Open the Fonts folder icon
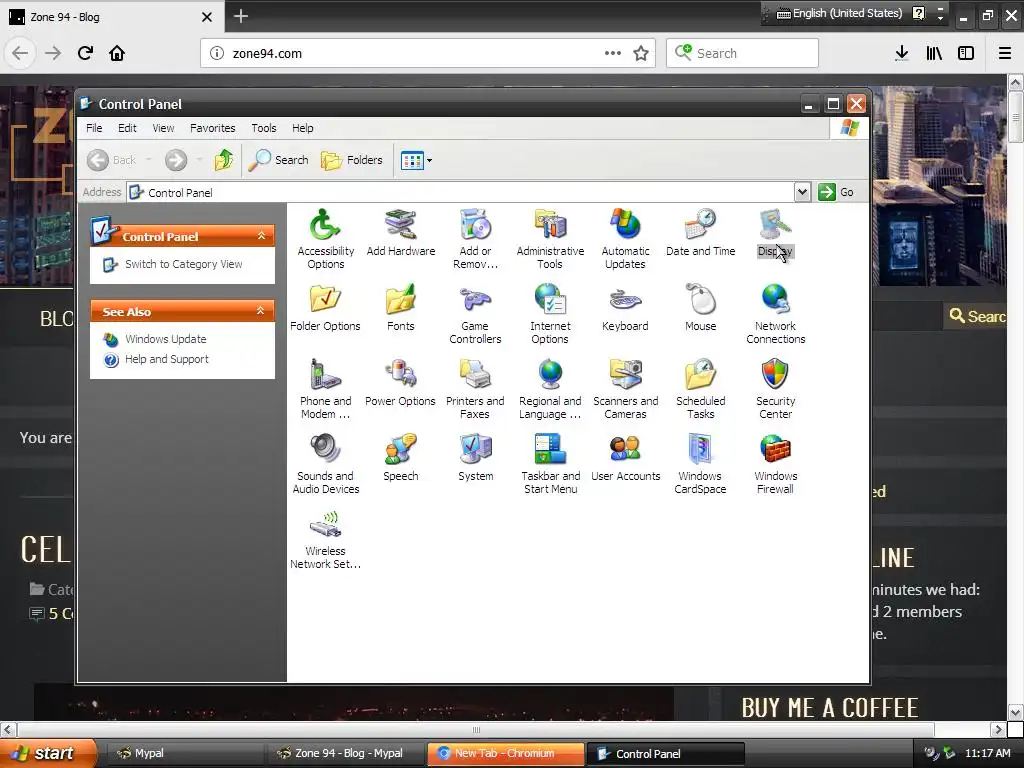Screen dimensions: 1024x768 pyautogui.click(x=400, y=307)
